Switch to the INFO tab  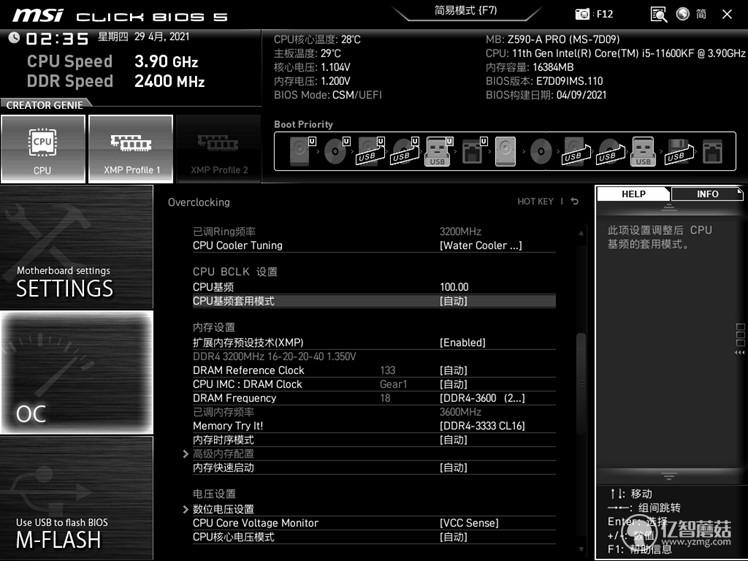(707, 194)
